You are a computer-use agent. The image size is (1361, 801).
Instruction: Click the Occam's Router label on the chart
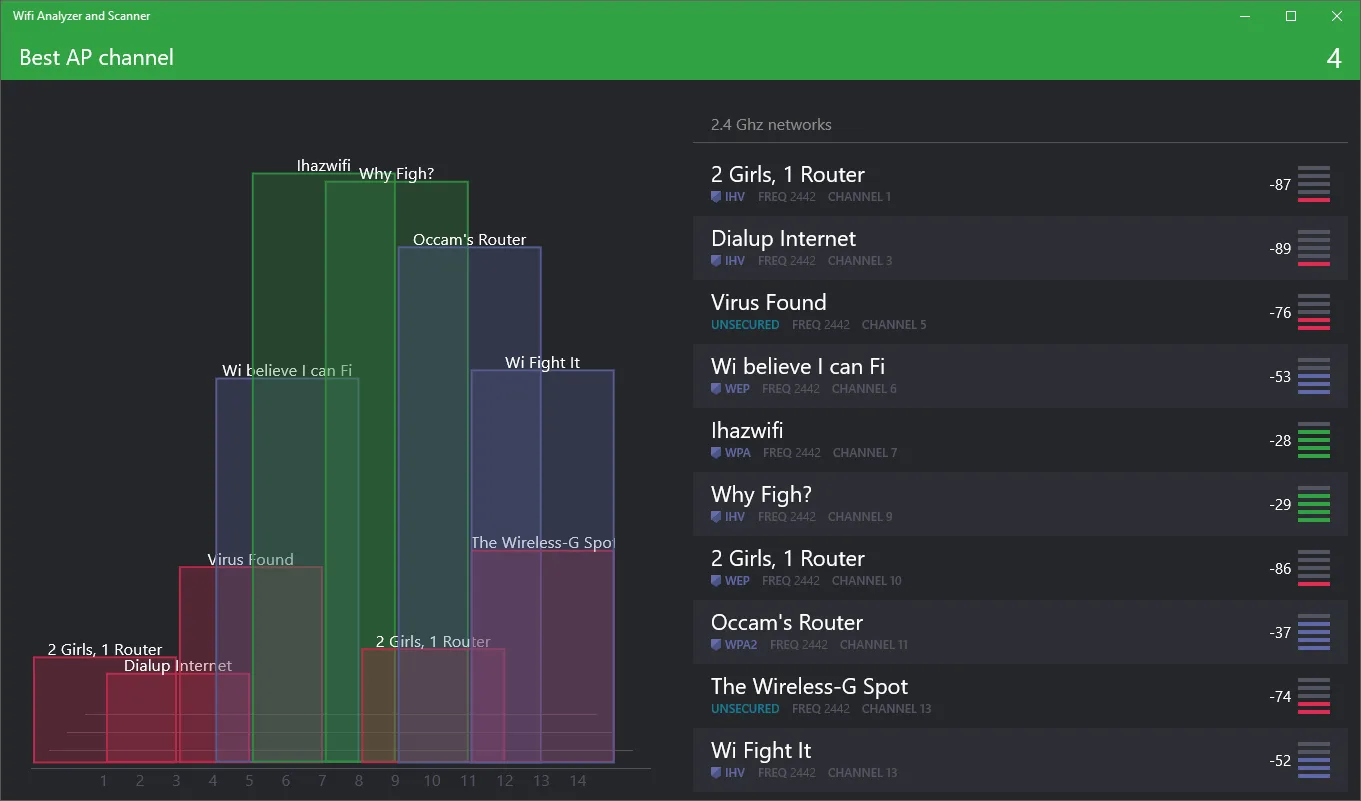[470, 239]
